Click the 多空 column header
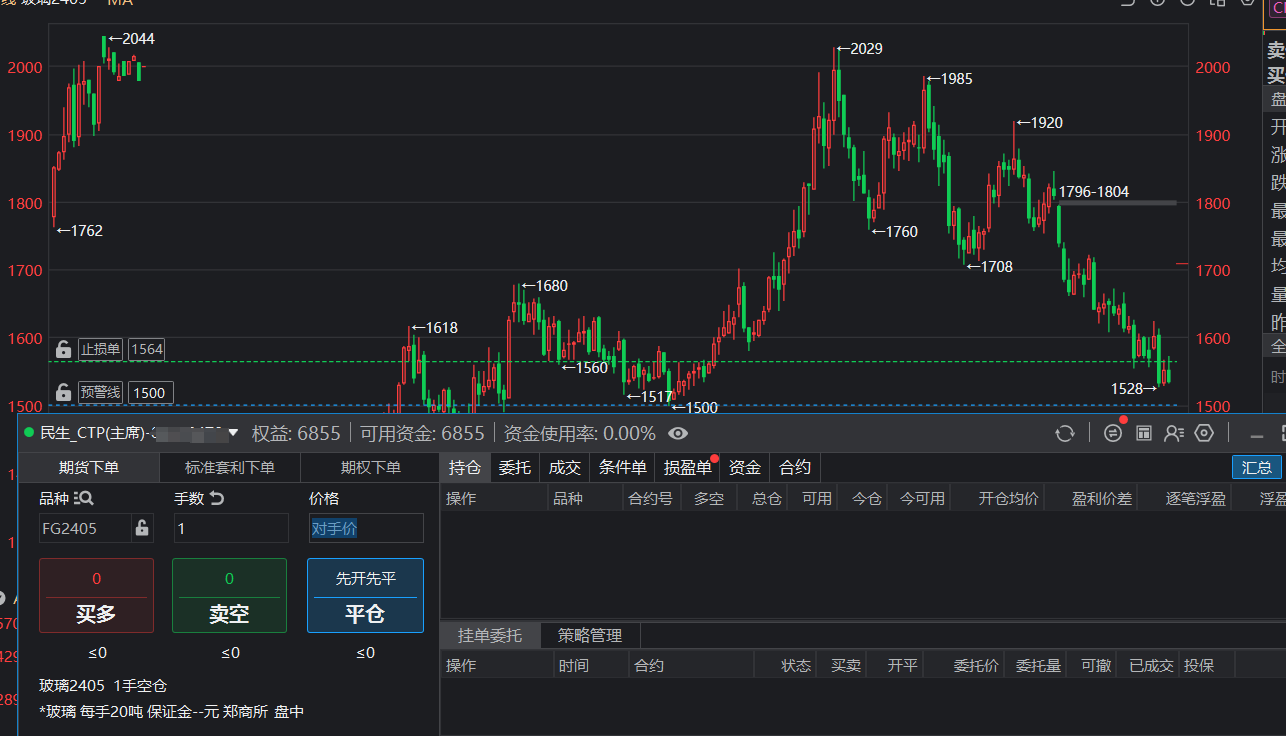This screenshot has width=1286, height=736. (709, 498)
